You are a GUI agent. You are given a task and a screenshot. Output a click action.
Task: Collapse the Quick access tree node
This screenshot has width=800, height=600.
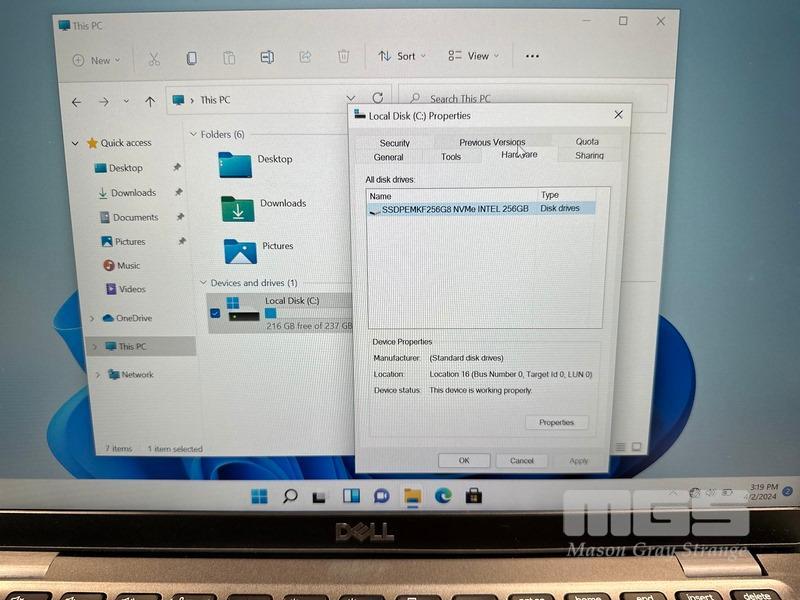coord(75,143)
